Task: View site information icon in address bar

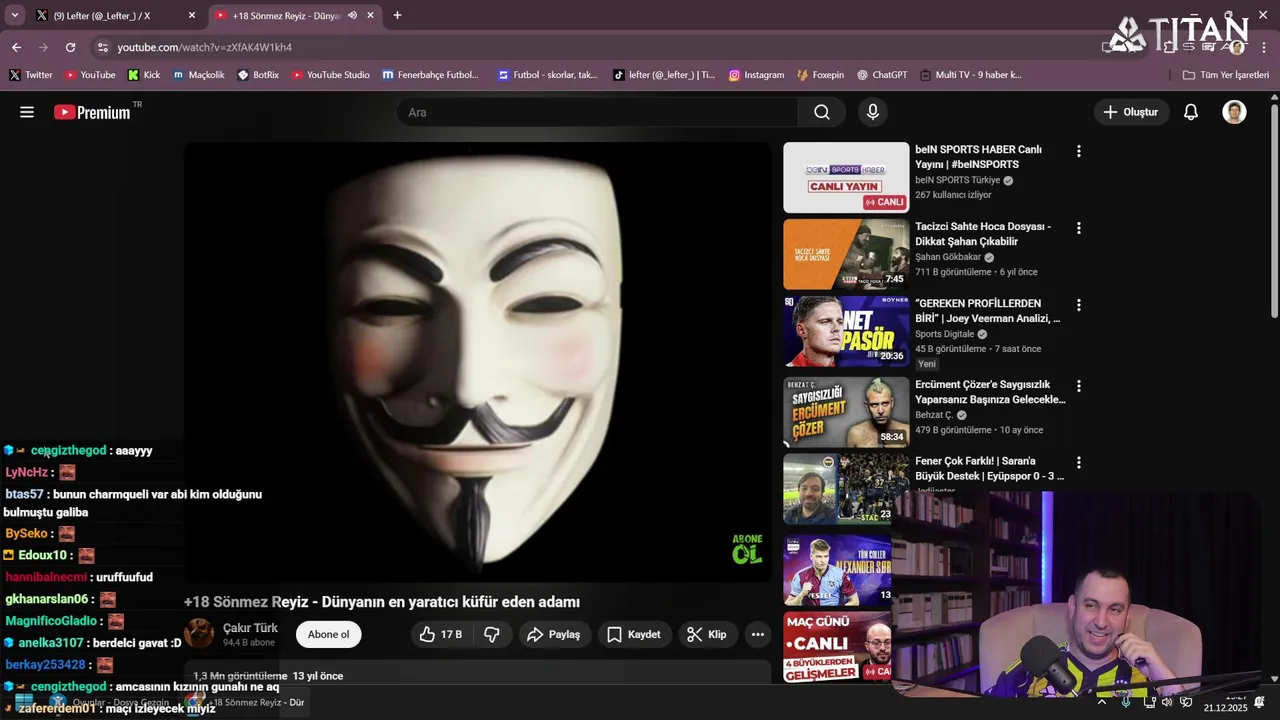Action: click(x=102, y=47)
